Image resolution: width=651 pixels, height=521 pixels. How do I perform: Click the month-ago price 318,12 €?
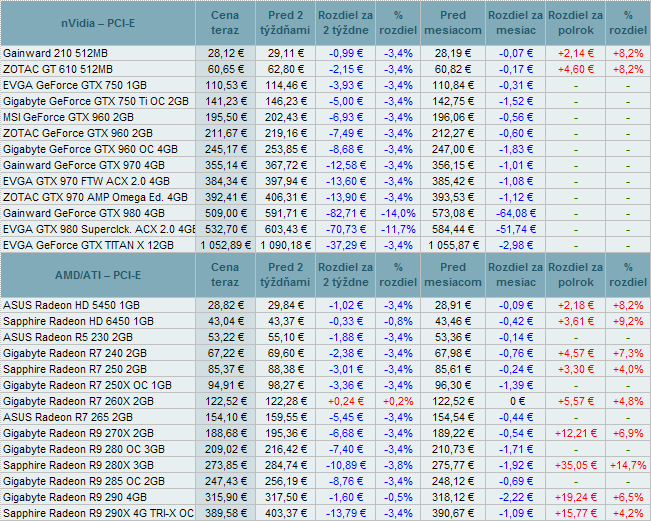pyautogui.click(x=453, y=497)
